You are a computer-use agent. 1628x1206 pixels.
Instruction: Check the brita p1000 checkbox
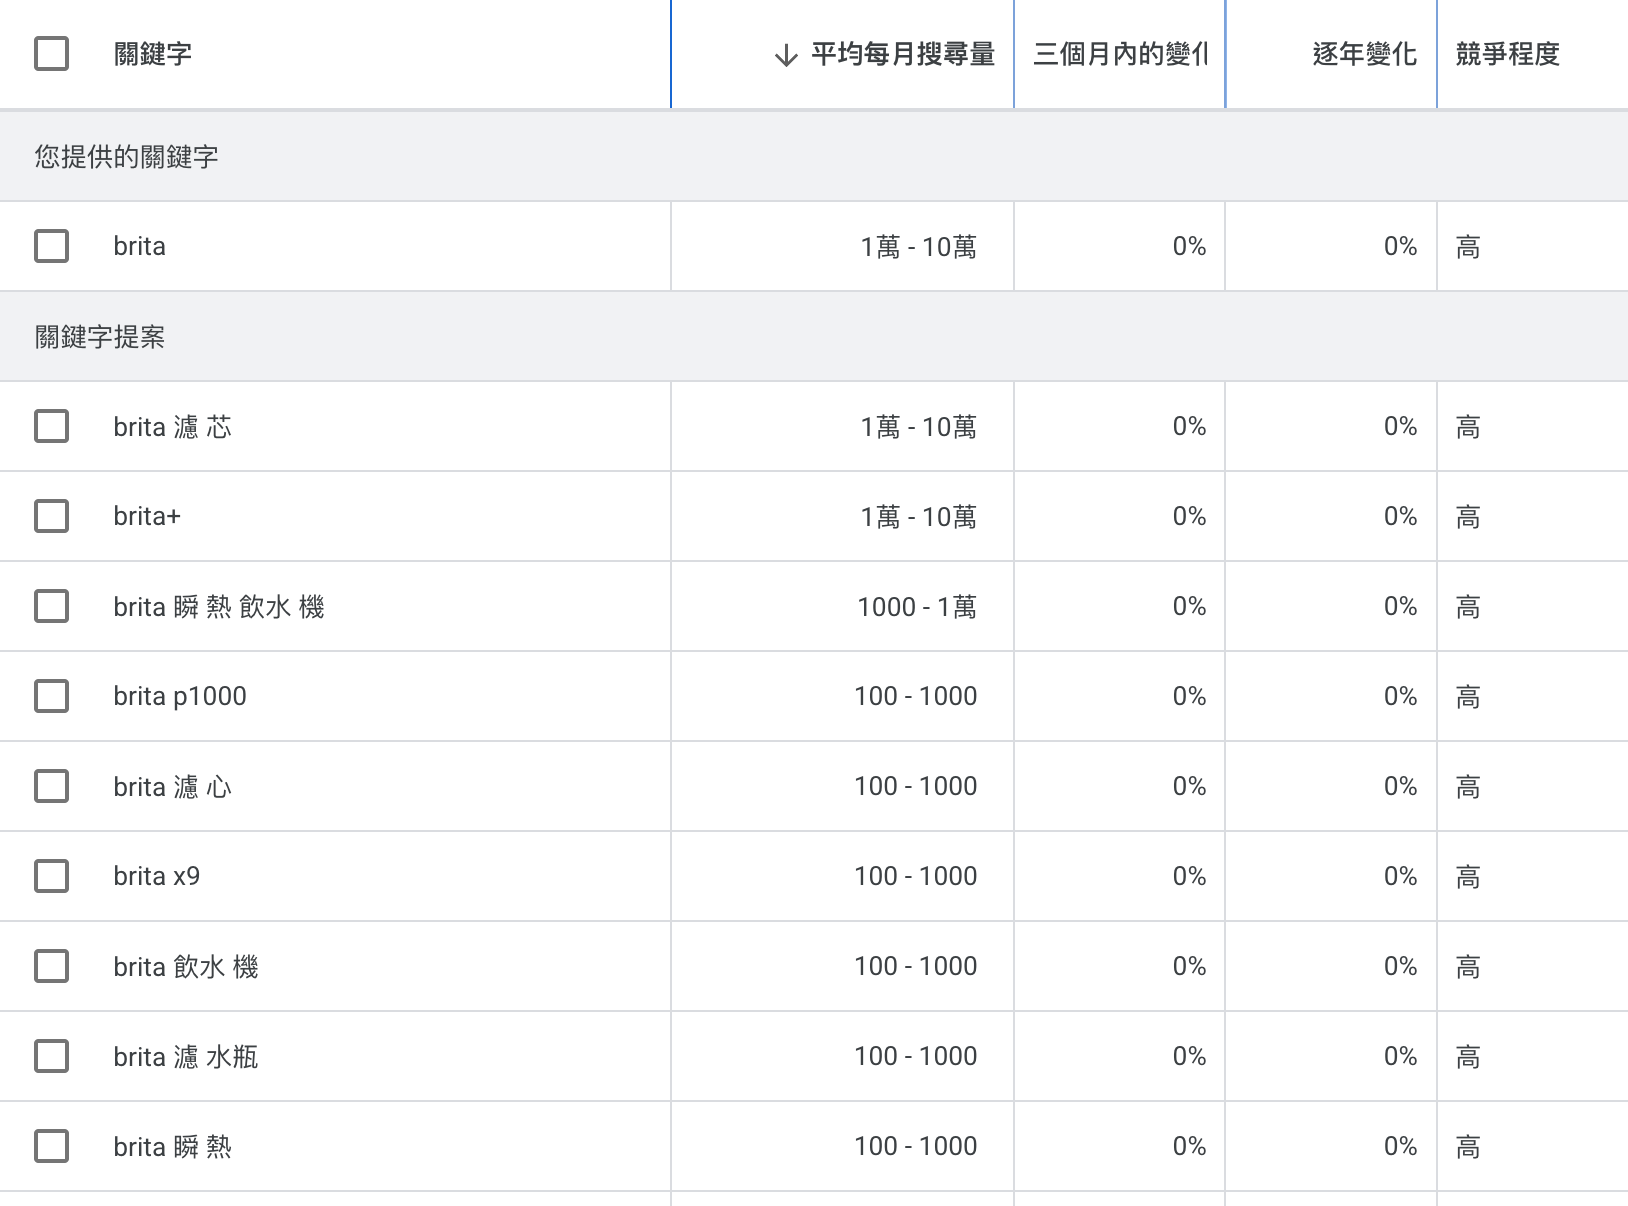52,696
